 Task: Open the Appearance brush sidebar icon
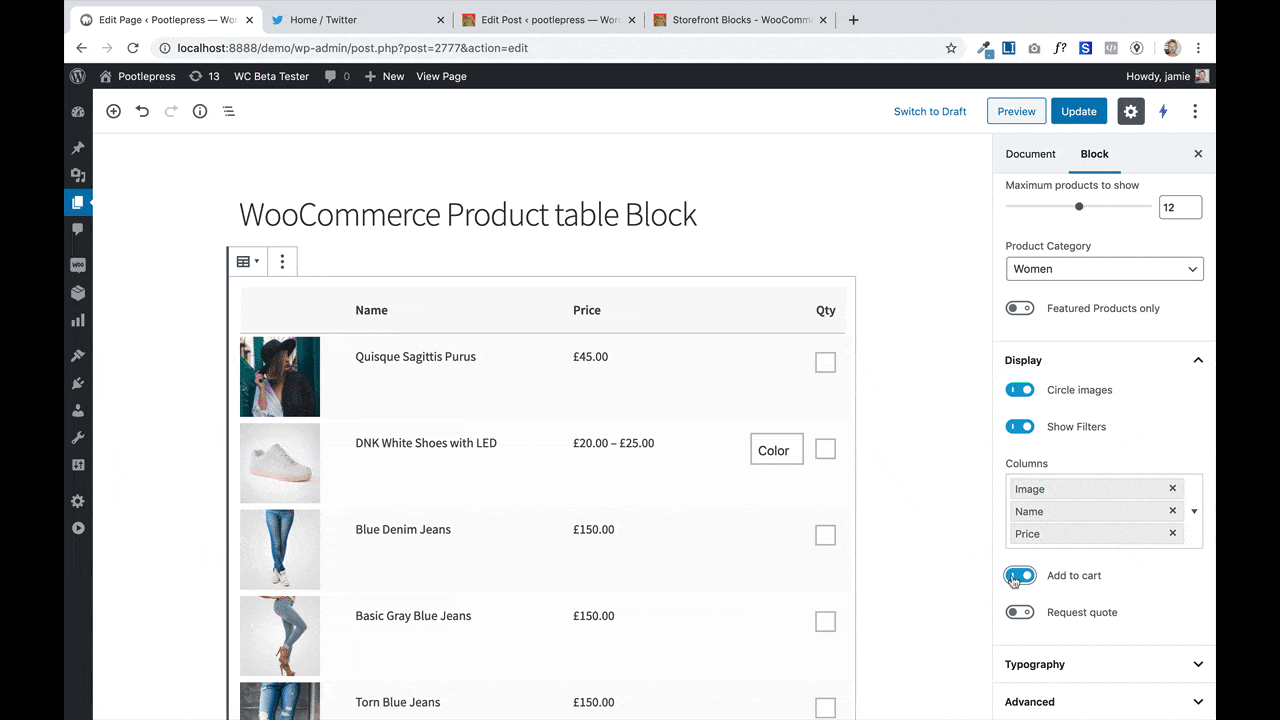tap(78, 356)
